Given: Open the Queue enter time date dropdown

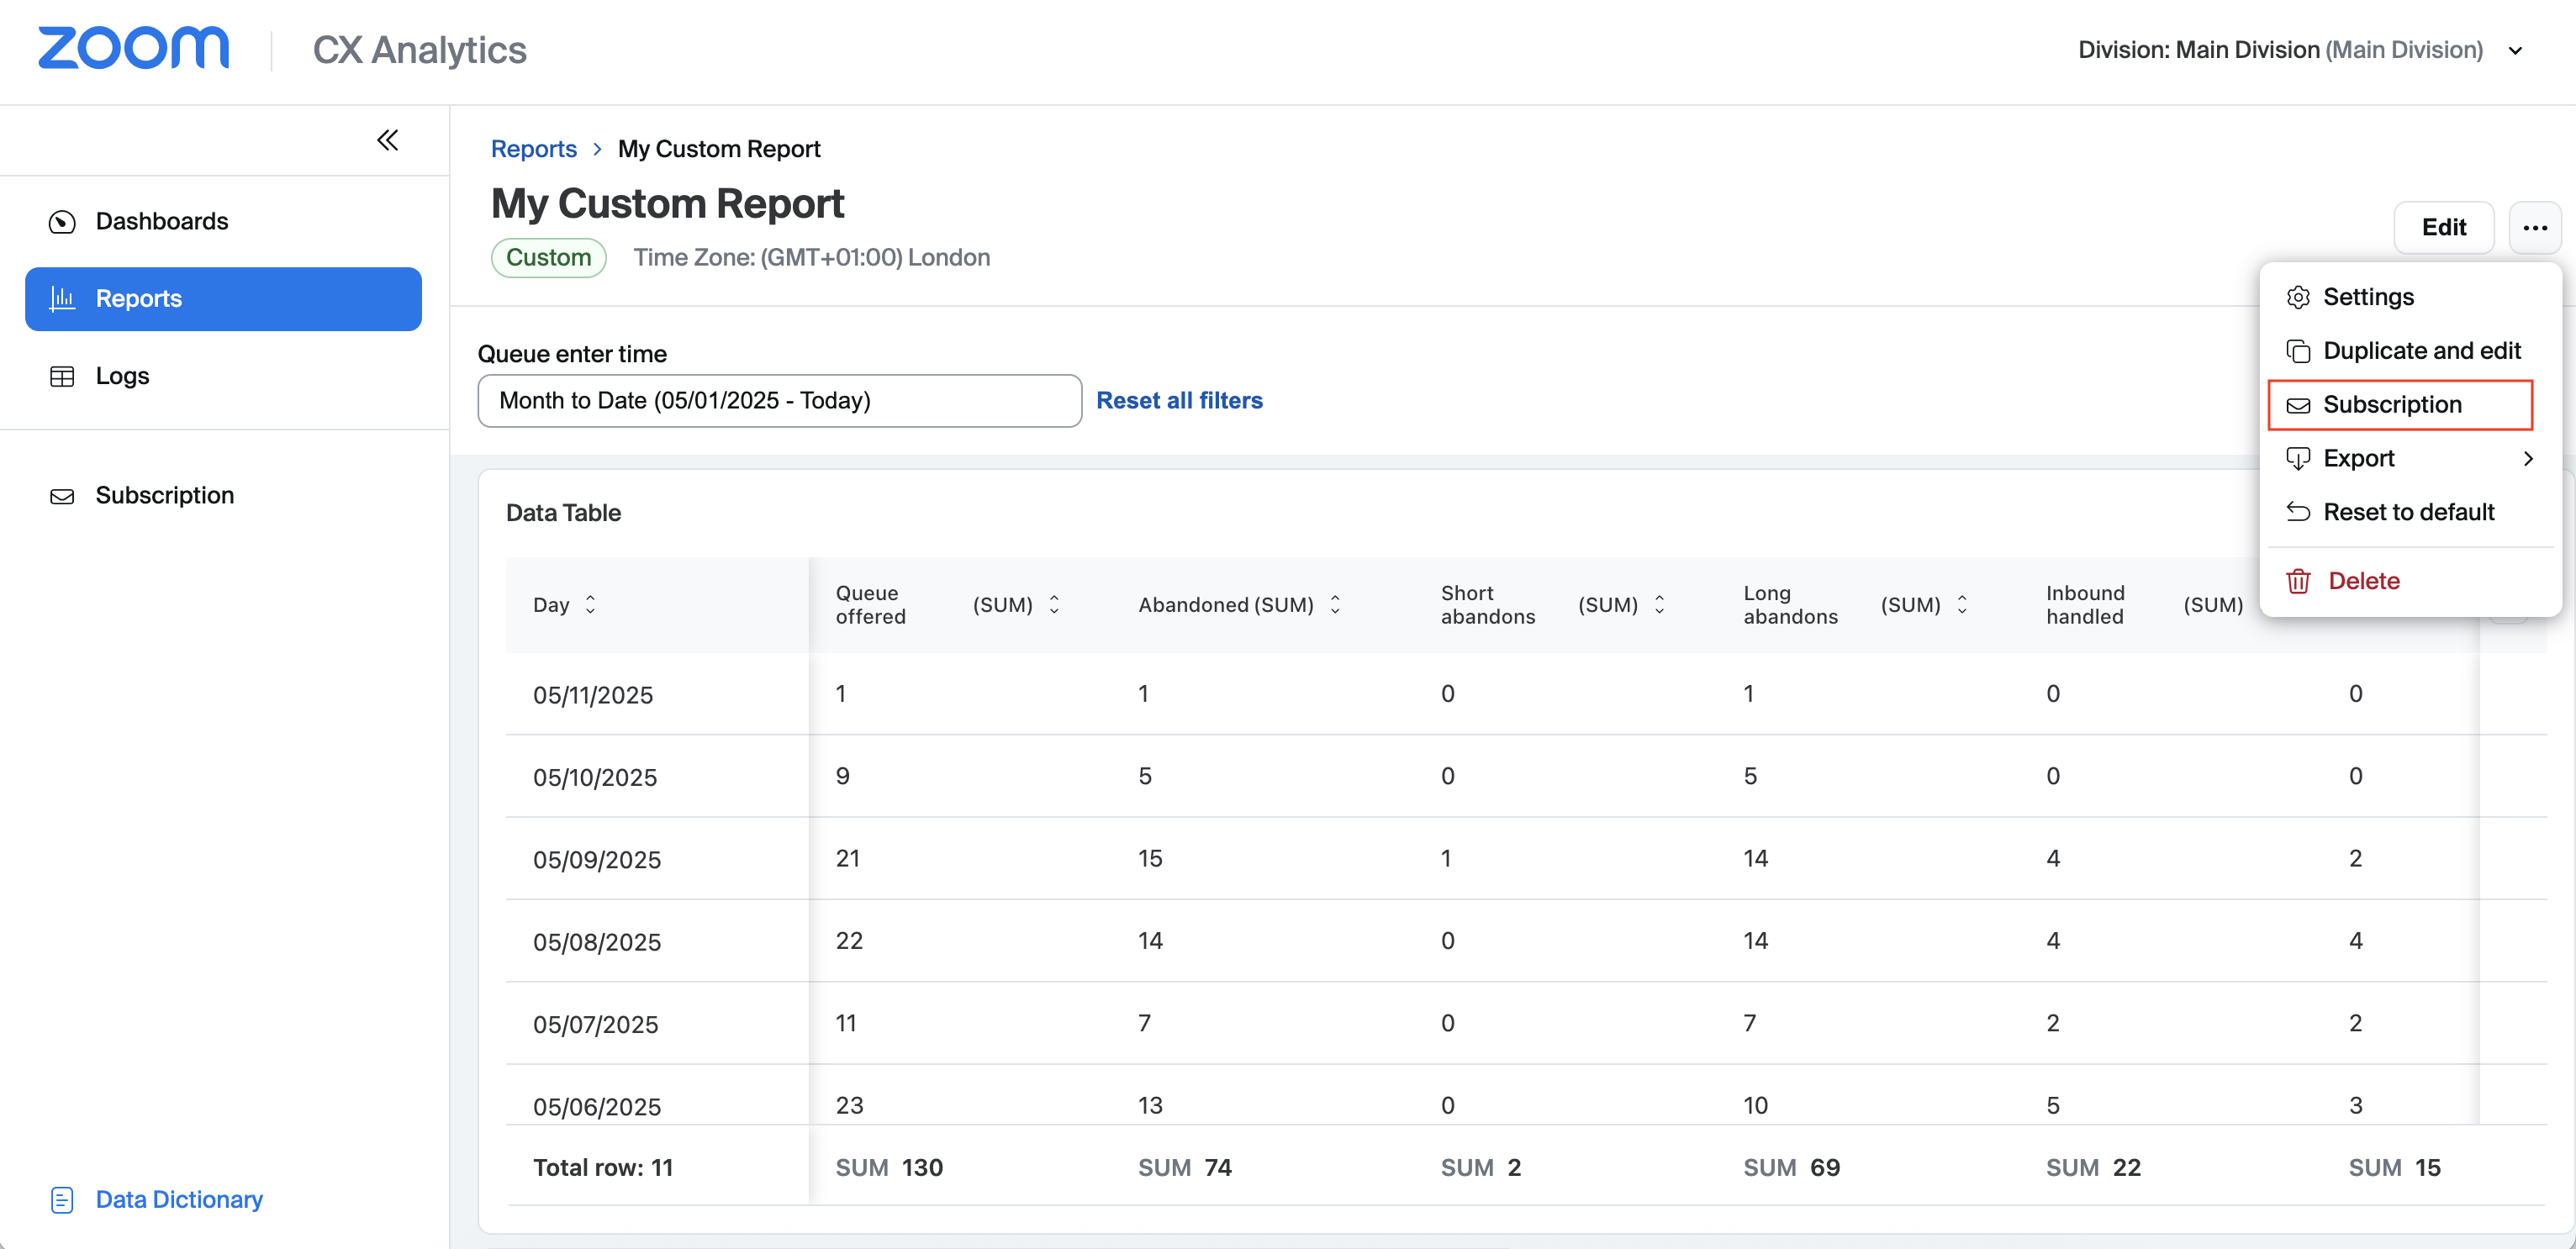Looking at the screenshot, I should [x=779, y=401].
